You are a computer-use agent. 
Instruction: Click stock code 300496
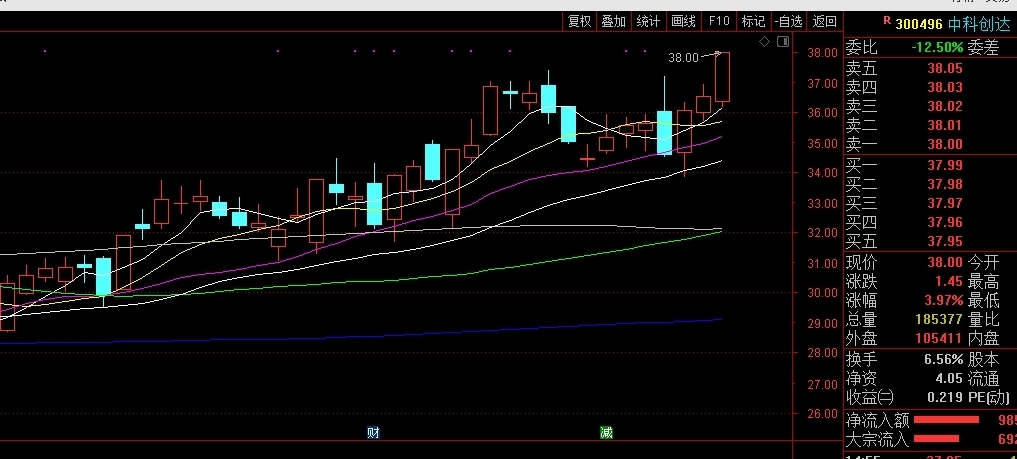pos(918,23)
